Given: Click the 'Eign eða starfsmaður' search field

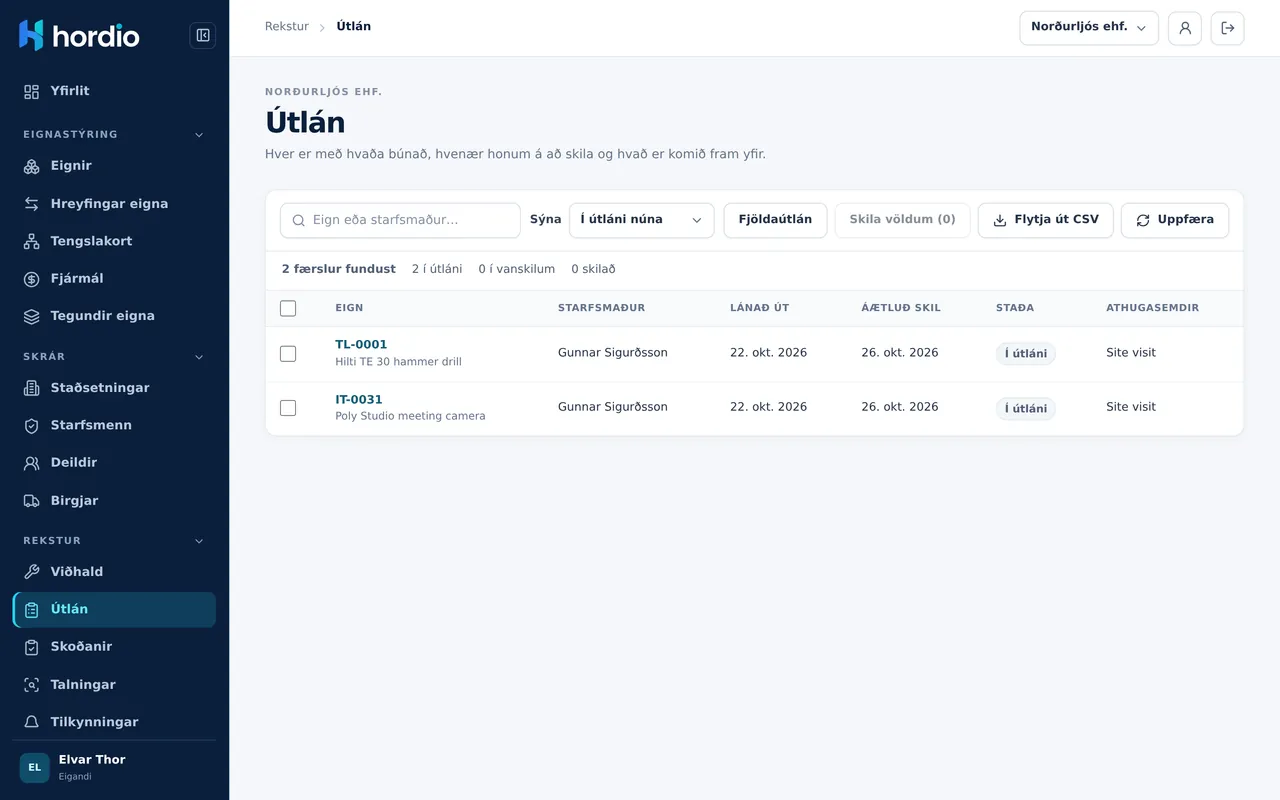Looking at the screenshot, I should pos(400,220).
